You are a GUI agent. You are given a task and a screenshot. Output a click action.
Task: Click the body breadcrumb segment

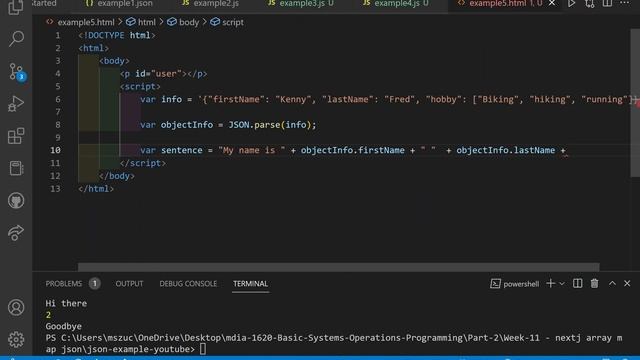183,22
